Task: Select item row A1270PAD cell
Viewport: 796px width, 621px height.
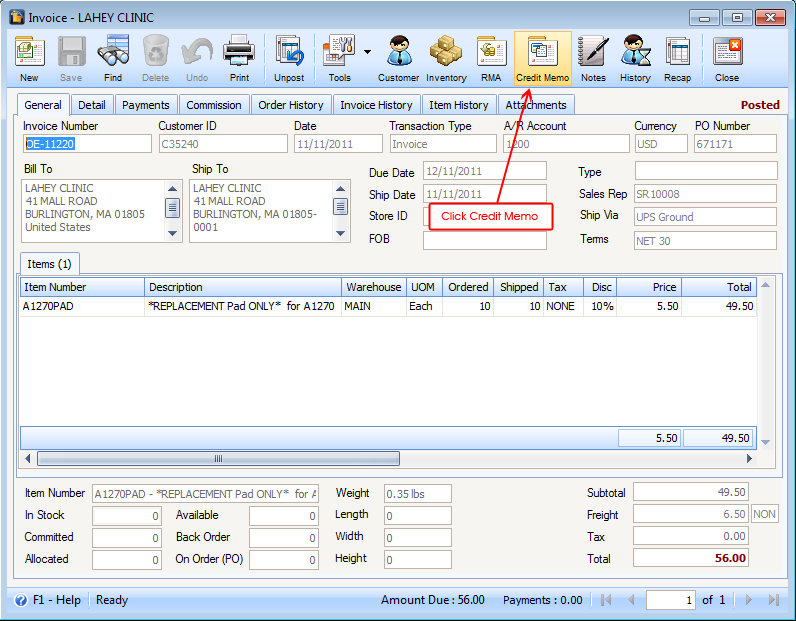Action: [x=82, y=306]
